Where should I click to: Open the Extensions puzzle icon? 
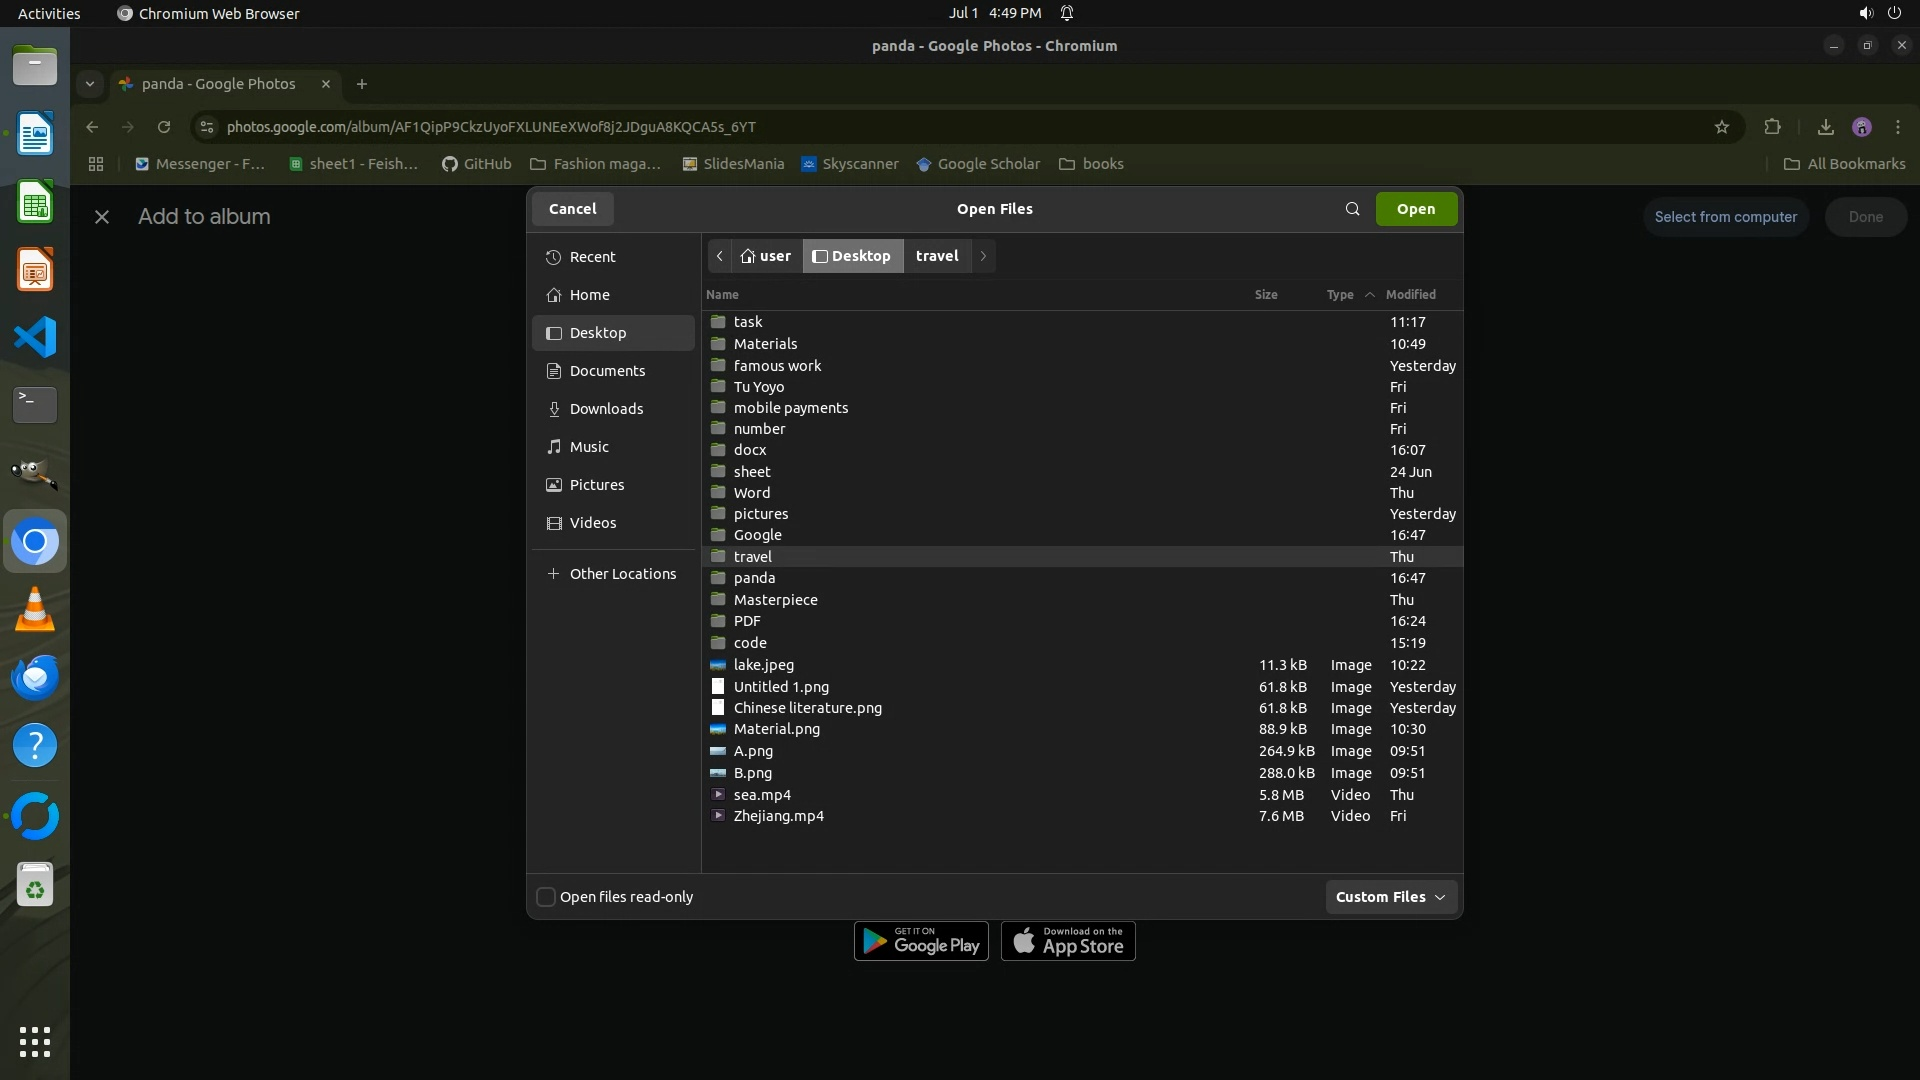pyautogui.click(x=1772, y=127)
